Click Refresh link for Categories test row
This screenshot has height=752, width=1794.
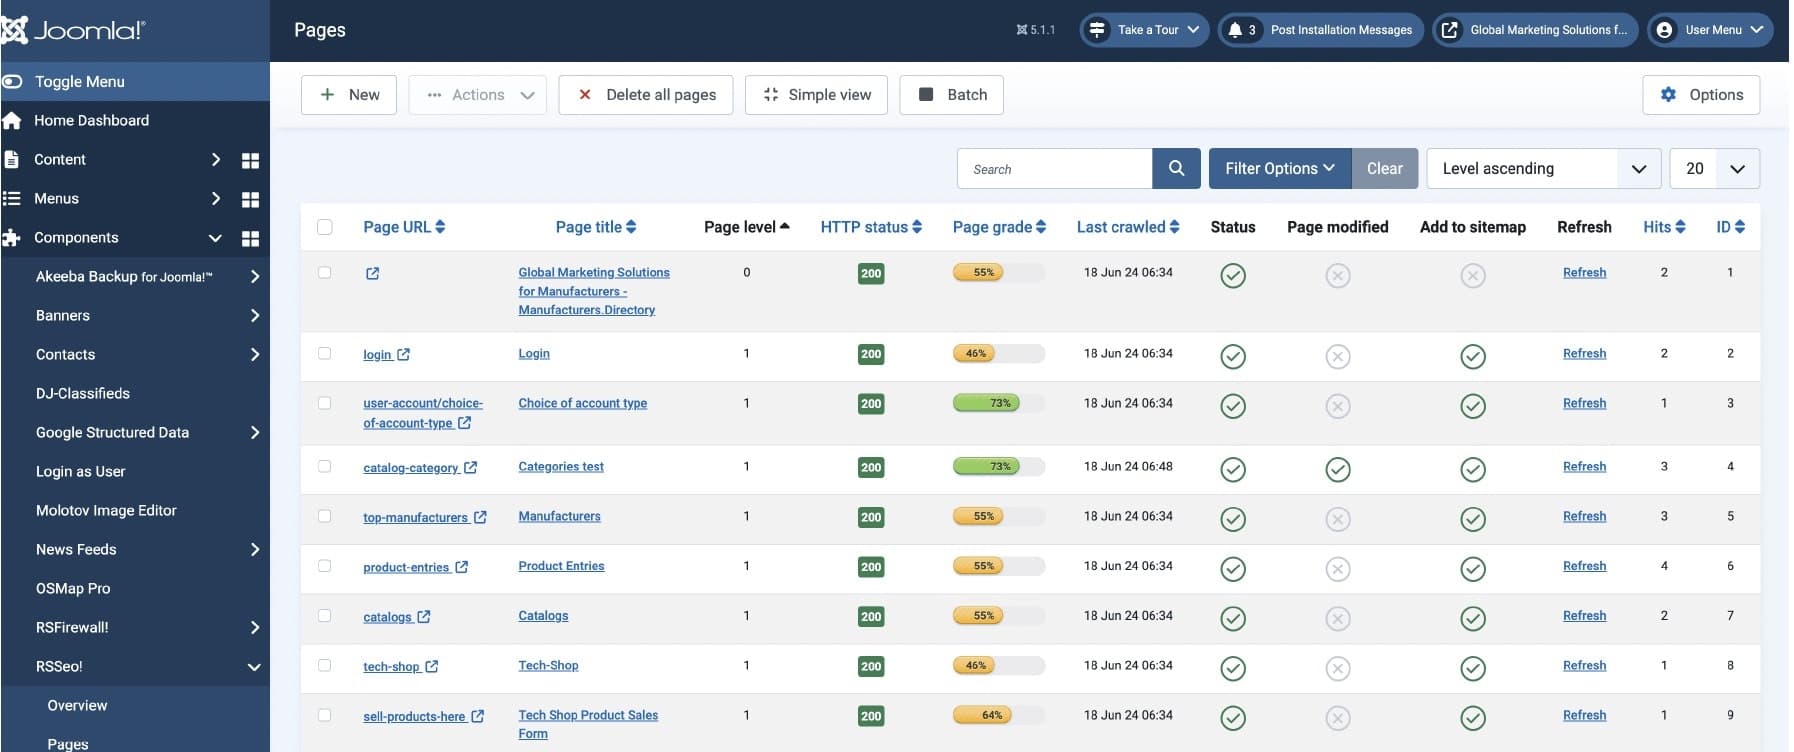(1584, 467)
